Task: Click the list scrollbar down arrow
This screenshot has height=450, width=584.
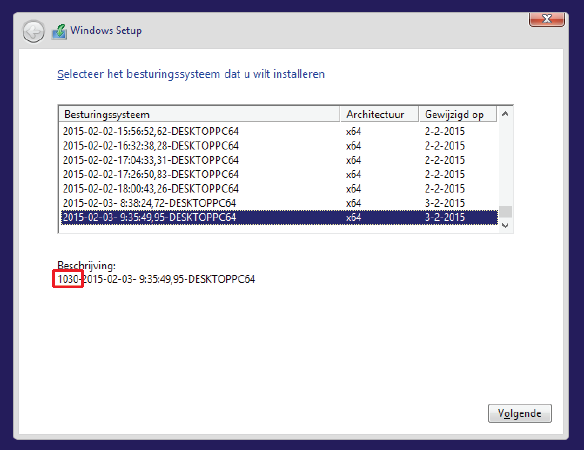Action: (505, 225)
